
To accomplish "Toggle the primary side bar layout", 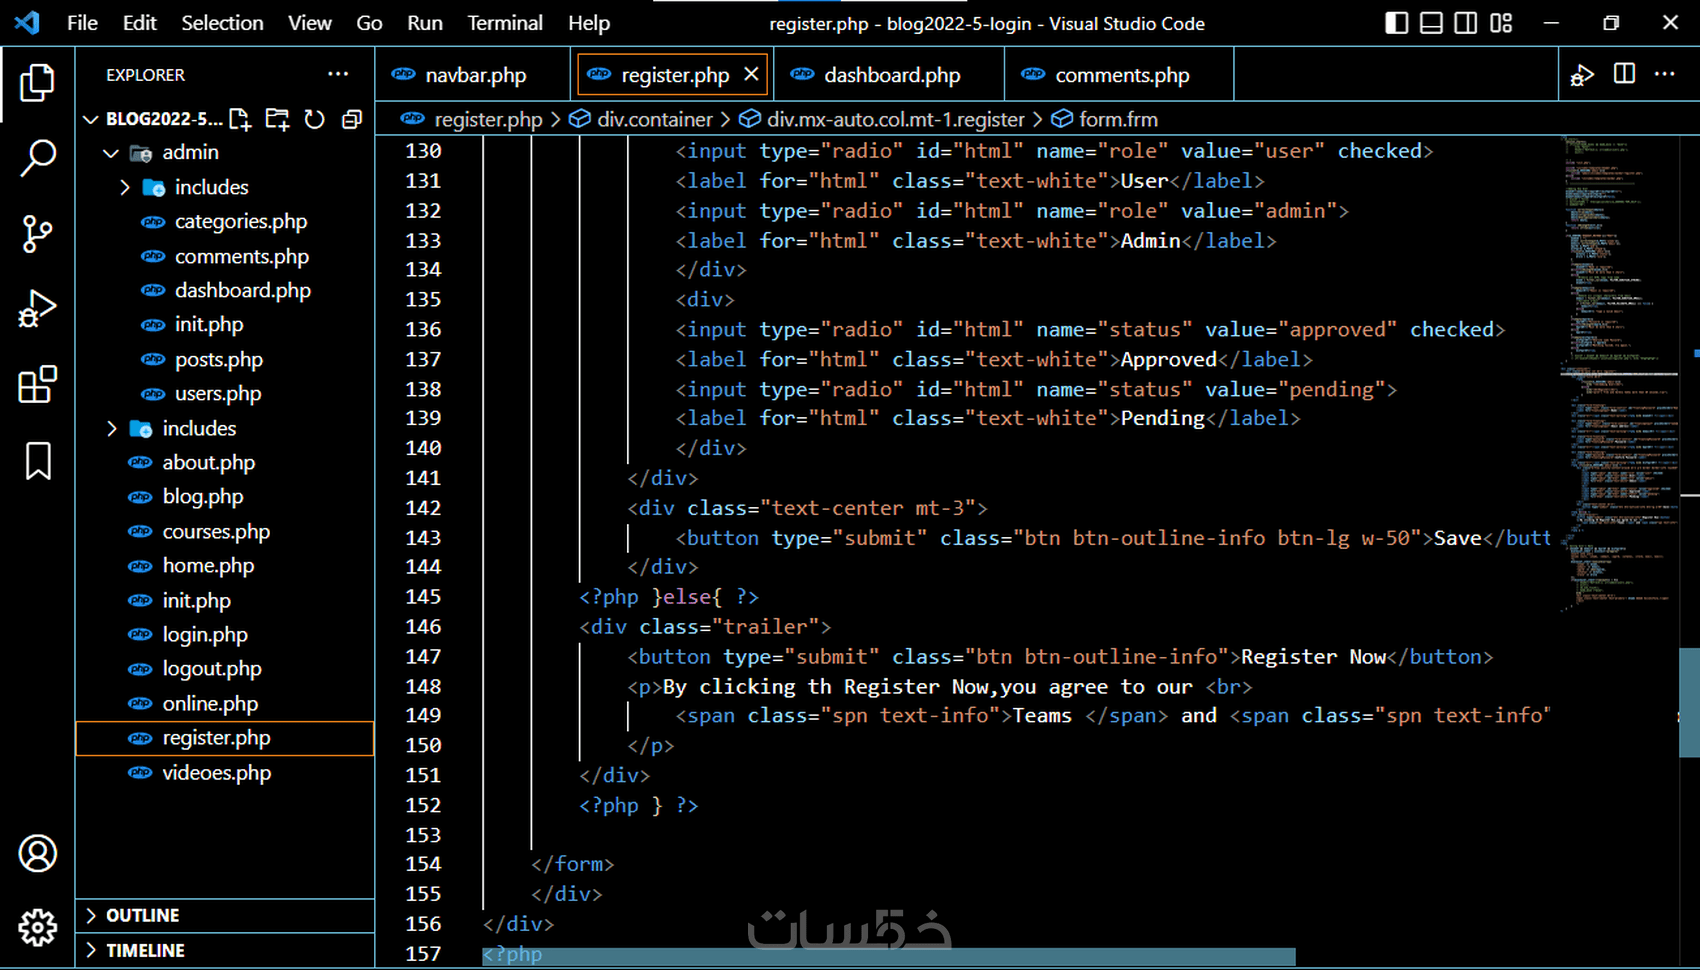I will [x=1397, y=23].
